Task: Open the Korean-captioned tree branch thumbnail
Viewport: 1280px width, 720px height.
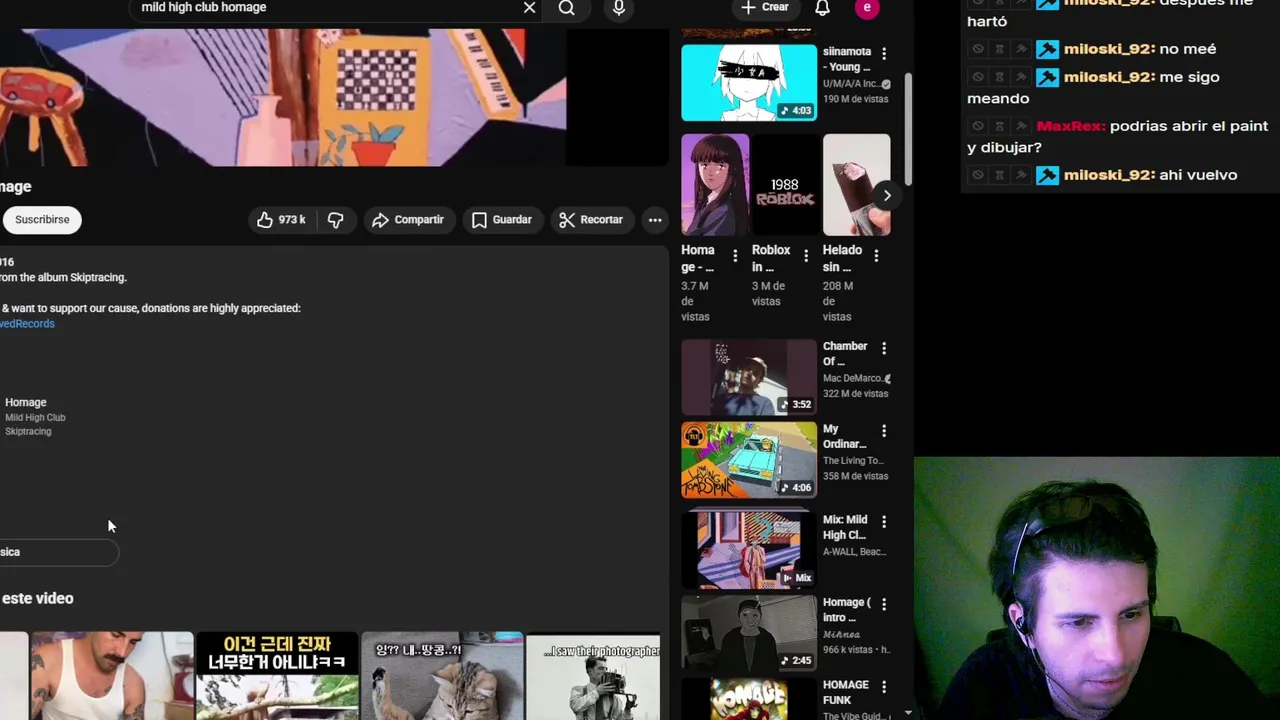Action: pos(277,676)
